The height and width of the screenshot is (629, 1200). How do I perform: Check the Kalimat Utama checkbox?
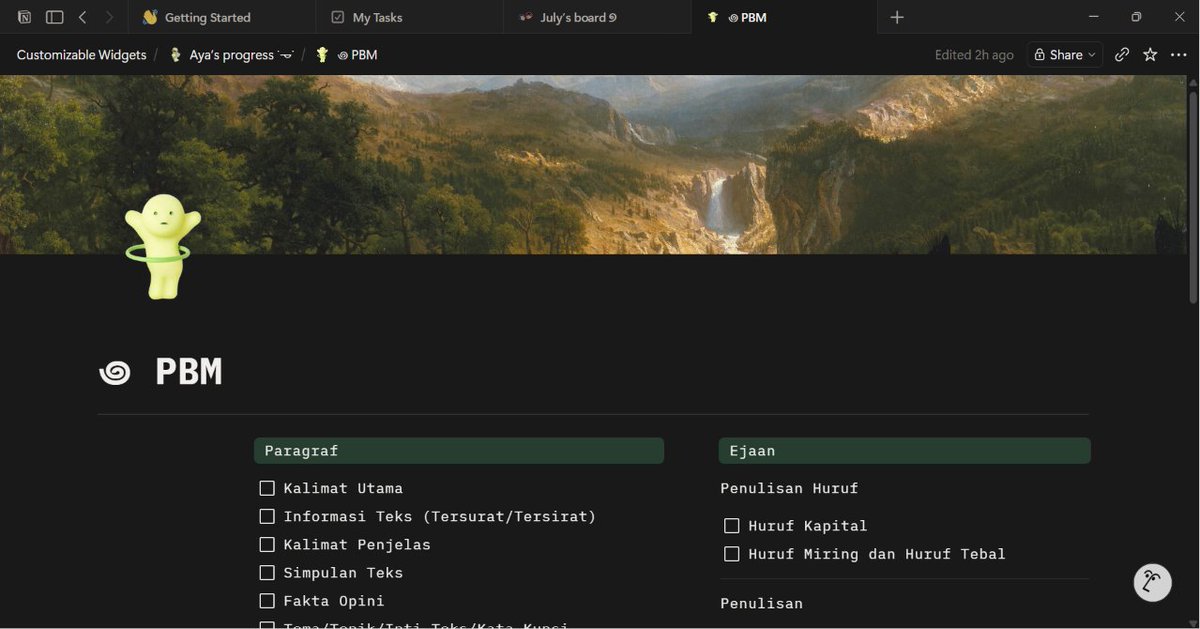coord(267,488)
